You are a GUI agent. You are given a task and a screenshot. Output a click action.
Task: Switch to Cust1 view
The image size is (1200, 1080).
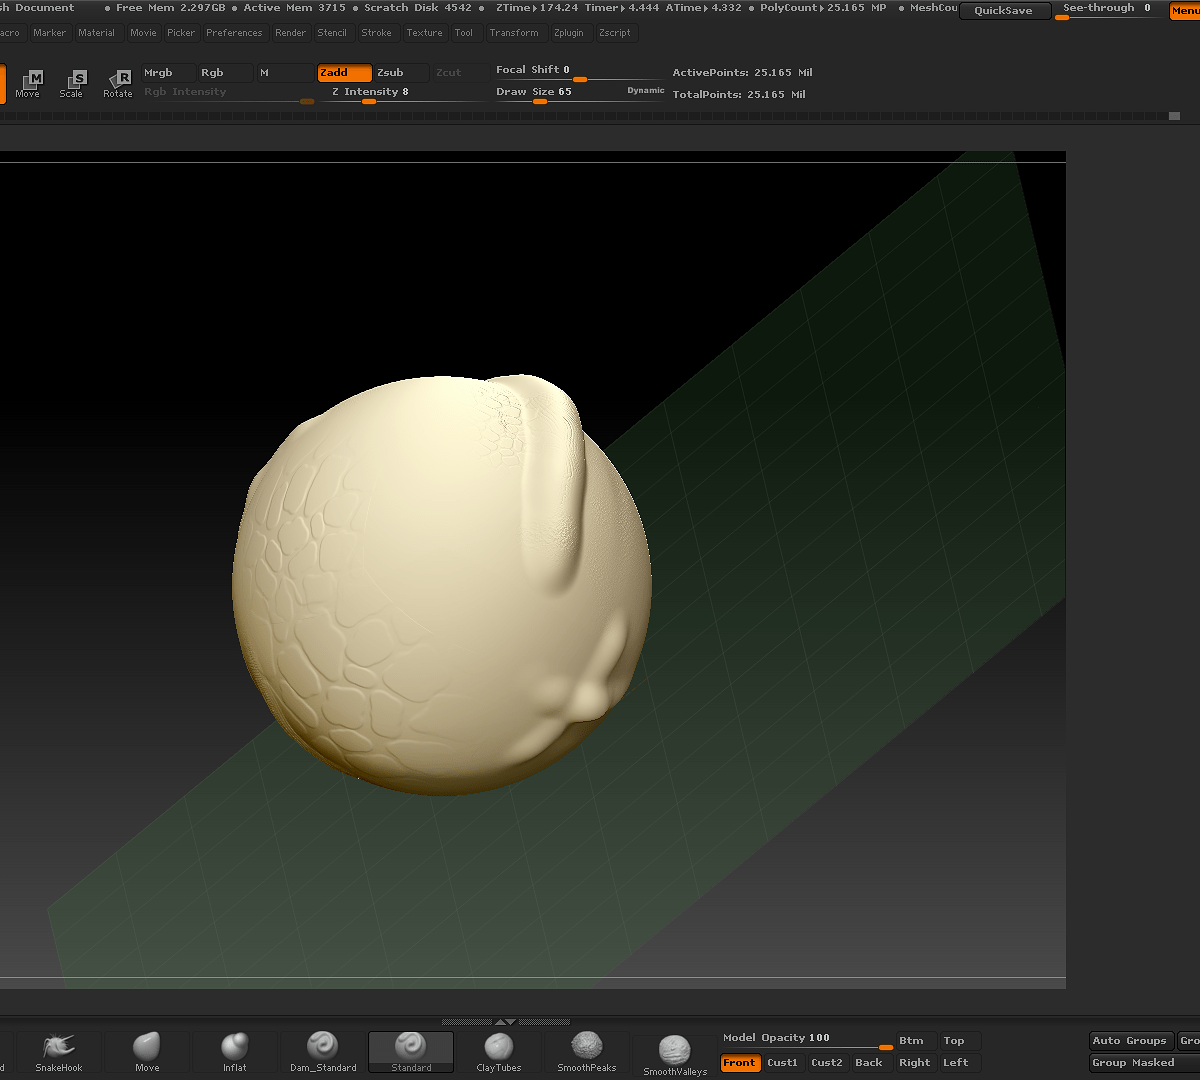coord(783,1063)
